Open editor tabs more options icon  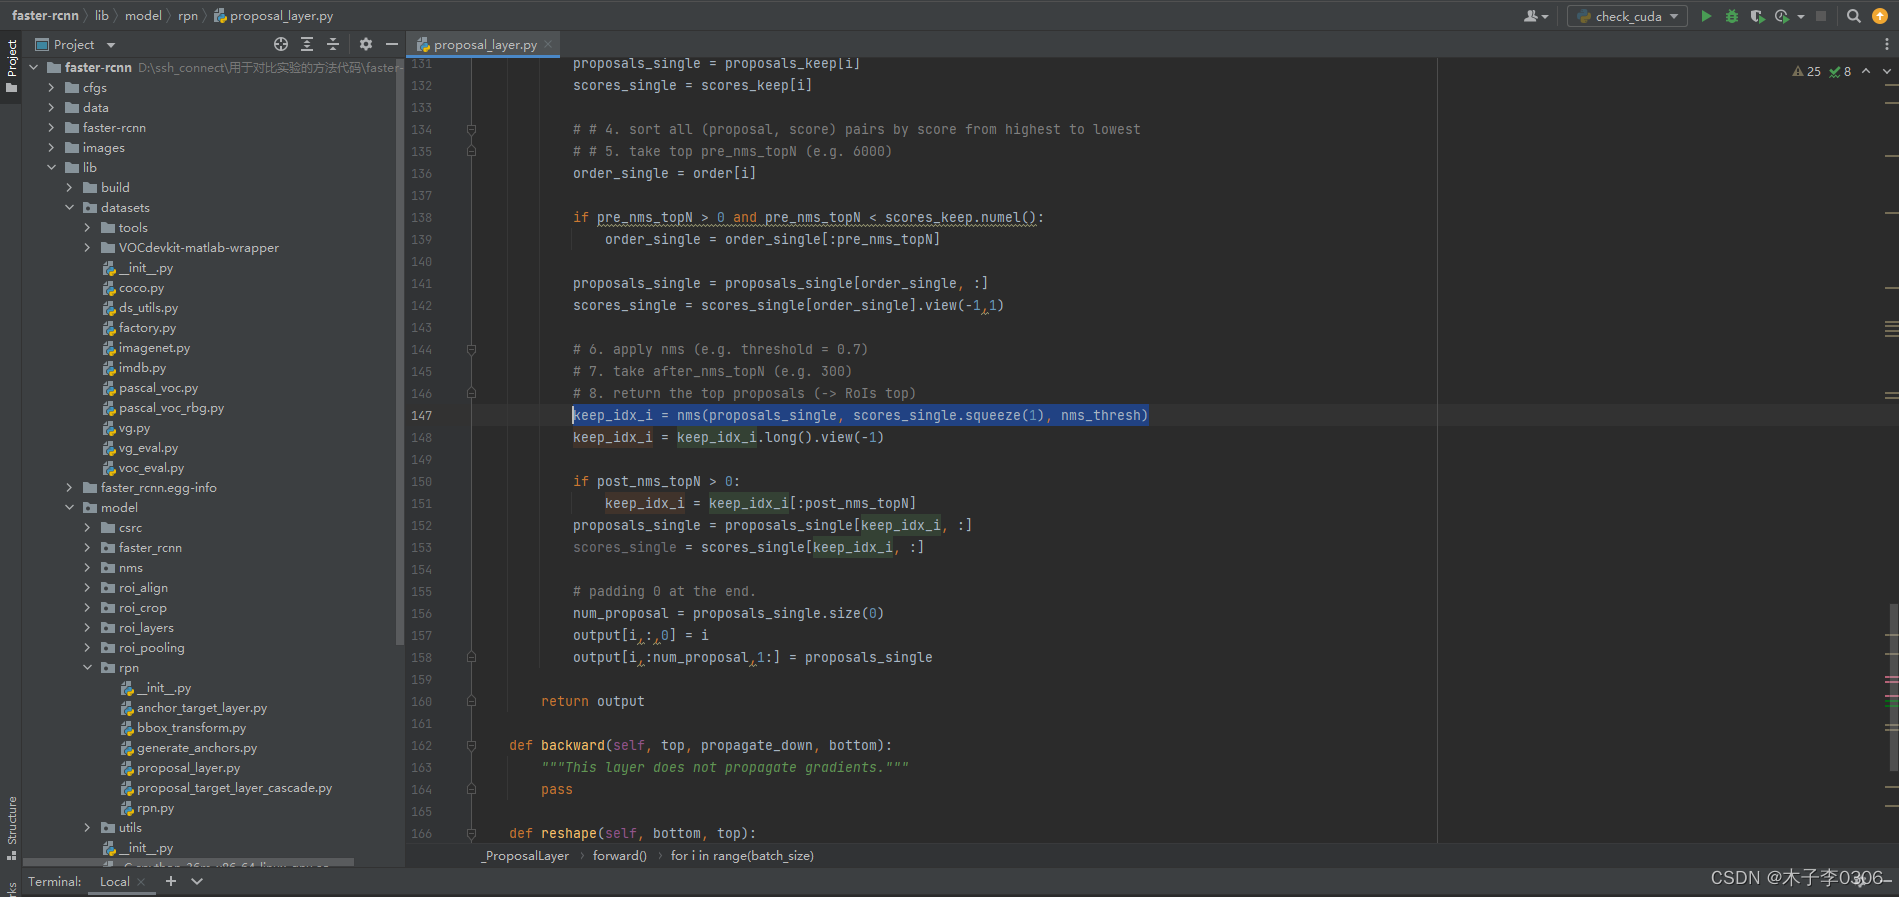coord(1886,44)
